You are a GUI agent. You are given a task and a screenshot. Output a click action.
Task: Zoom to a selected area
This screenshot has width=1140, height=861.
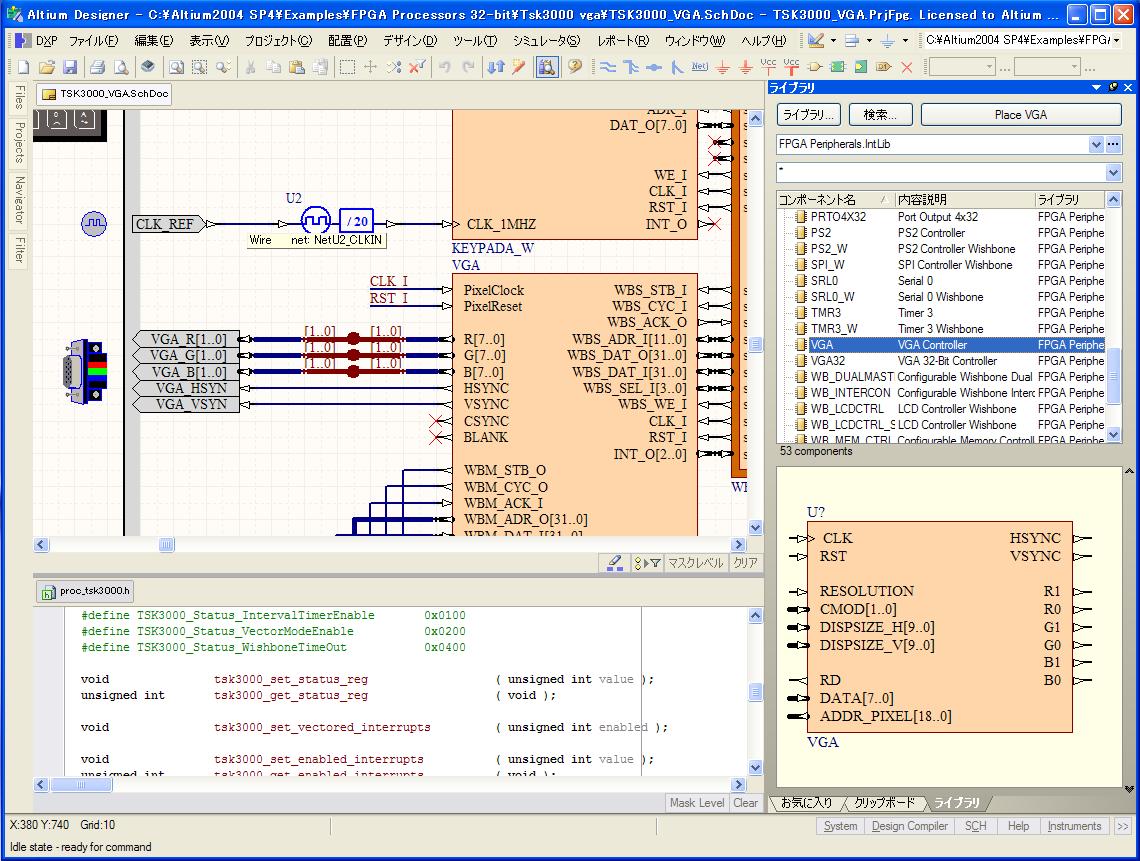(x=199, y=68)
